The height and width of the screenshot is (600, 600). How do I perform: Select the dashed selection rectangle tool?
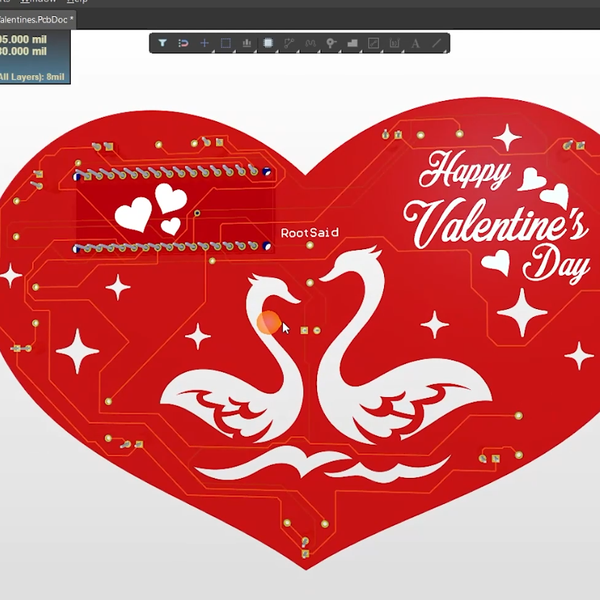226,43
